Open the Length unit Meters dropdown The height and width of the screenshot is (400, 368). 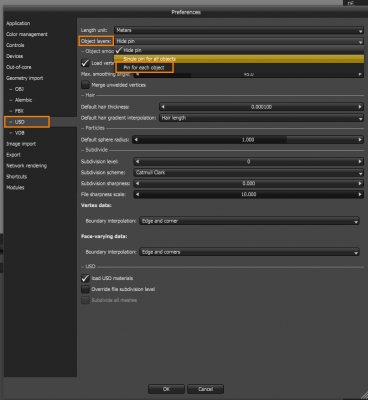(x=239, y=30)
